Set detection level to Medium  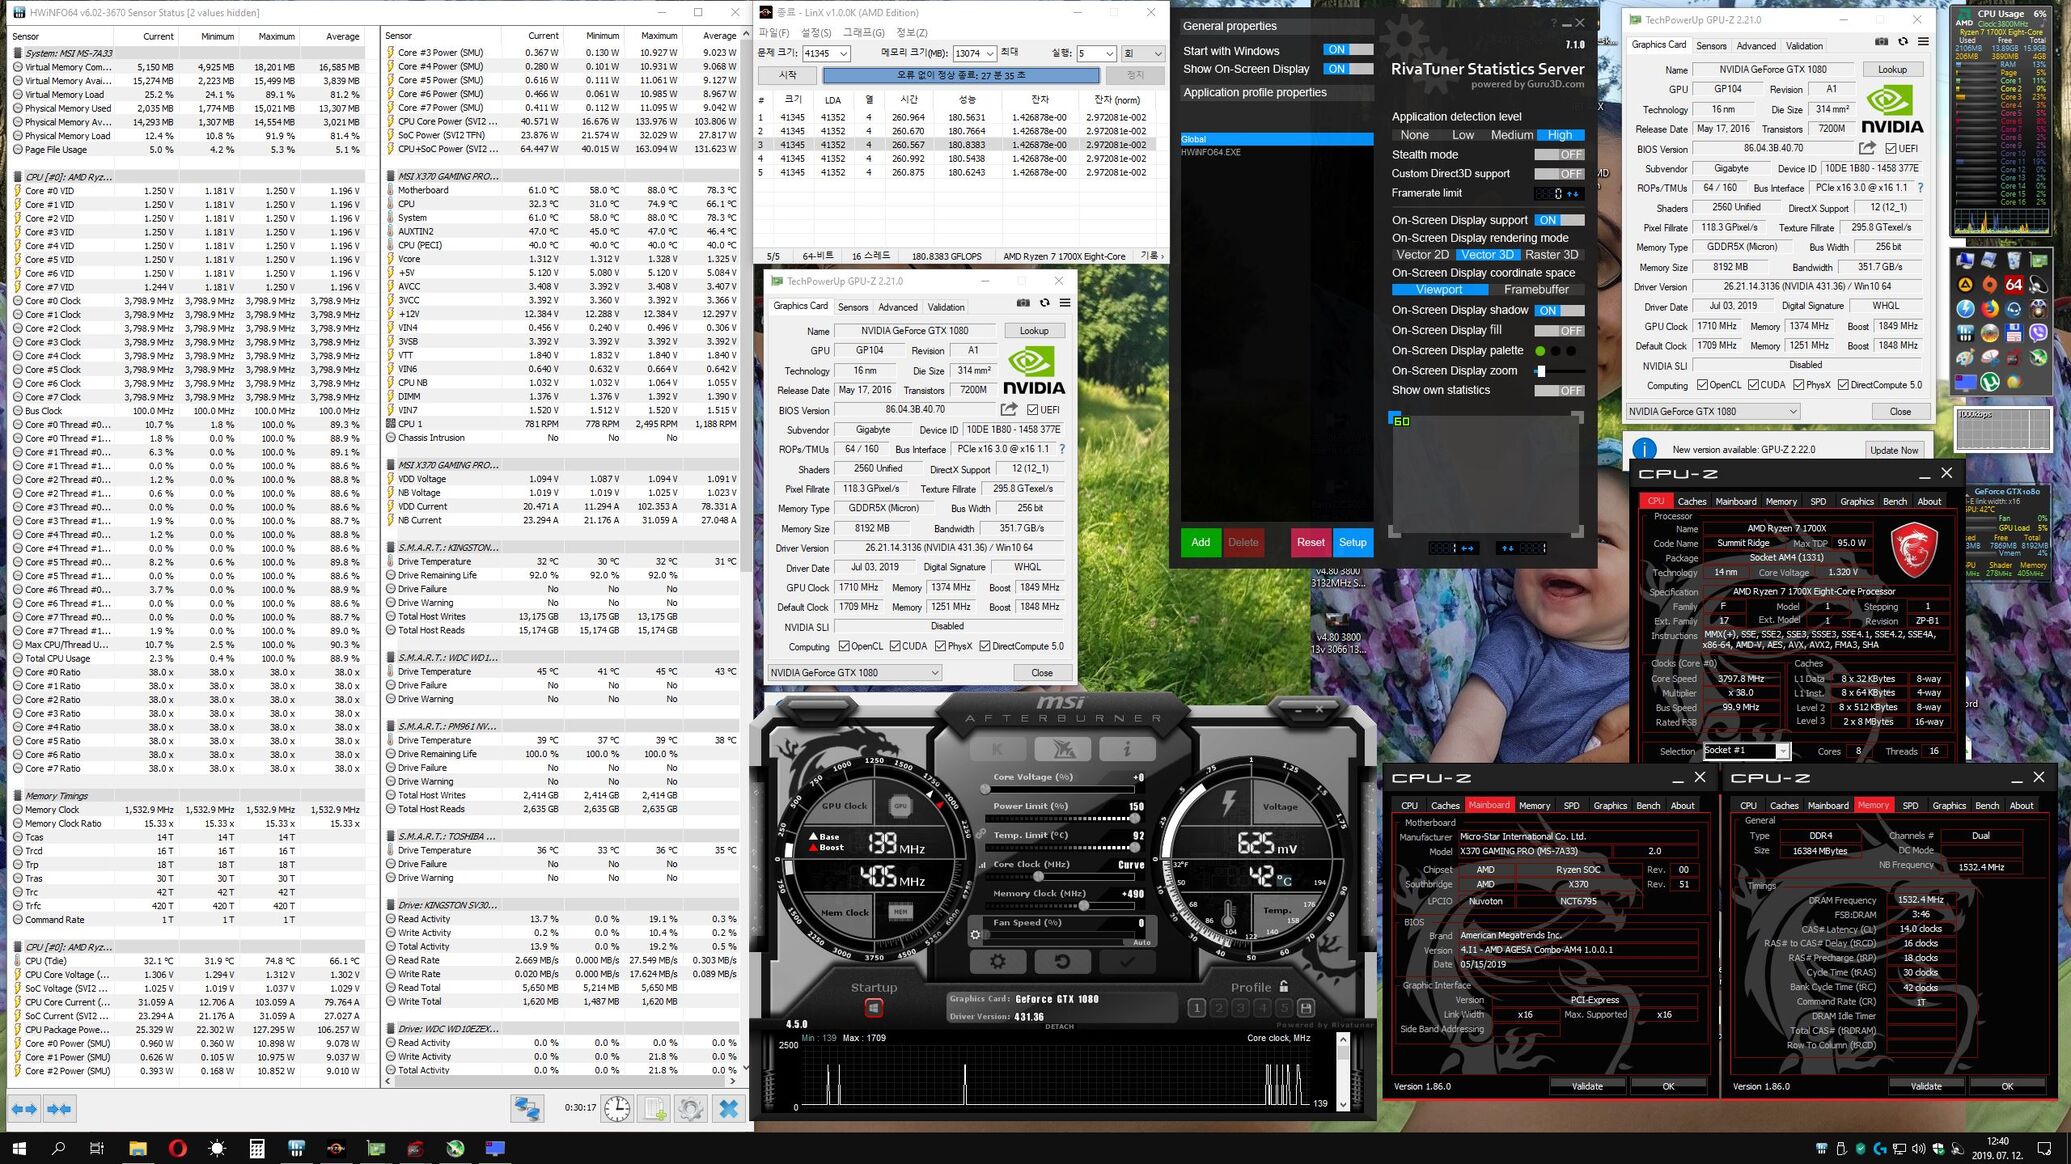[1511, 135]
